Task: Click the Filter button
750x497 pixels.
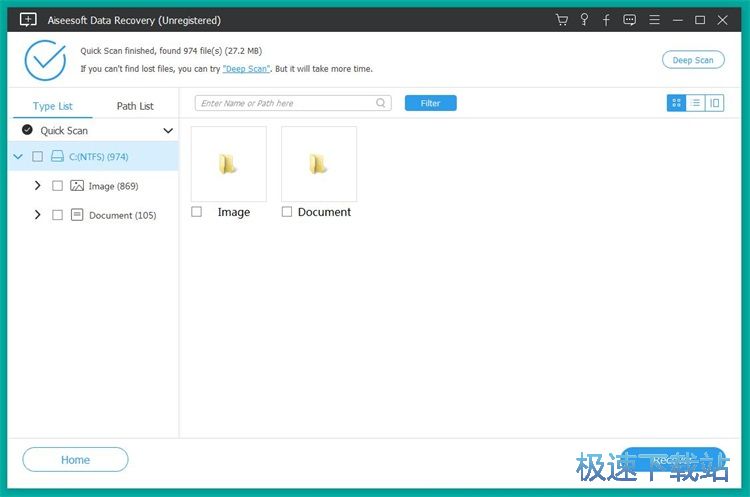Action: click(430, 103)
